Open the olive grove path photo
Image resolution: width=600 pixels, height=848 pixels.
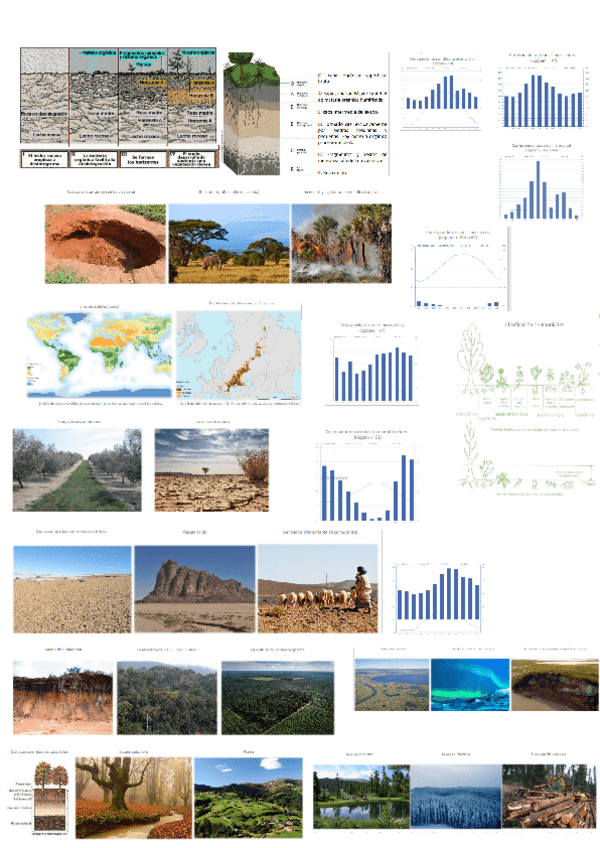77,470
